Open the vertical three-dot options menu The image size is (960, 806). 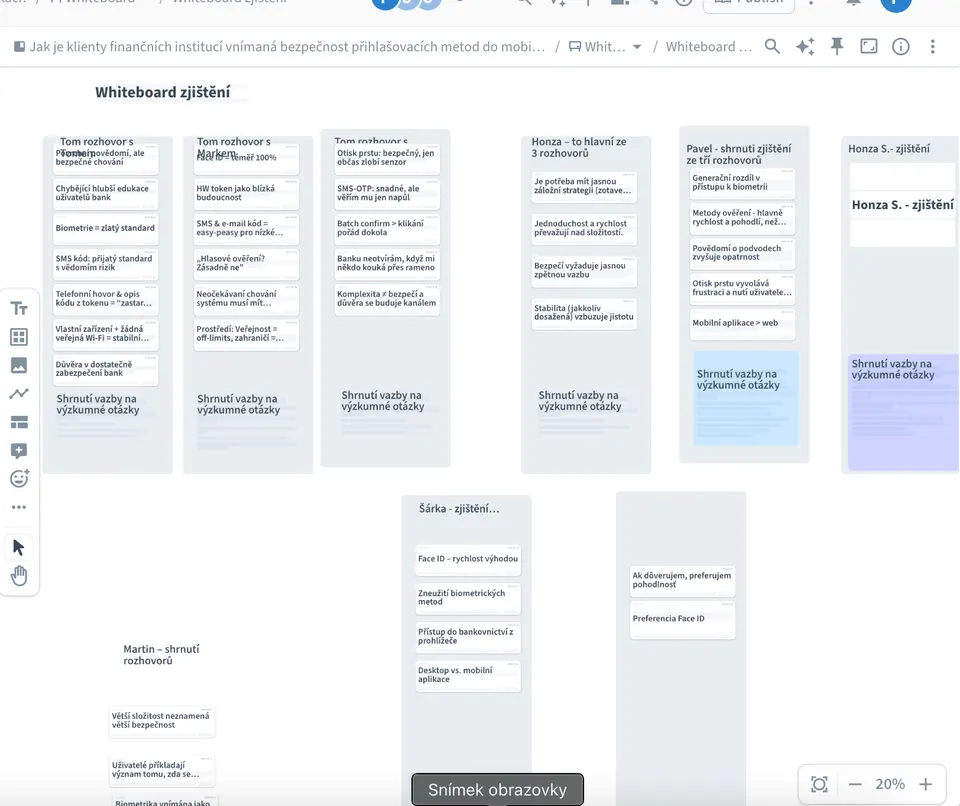[932, 47]
